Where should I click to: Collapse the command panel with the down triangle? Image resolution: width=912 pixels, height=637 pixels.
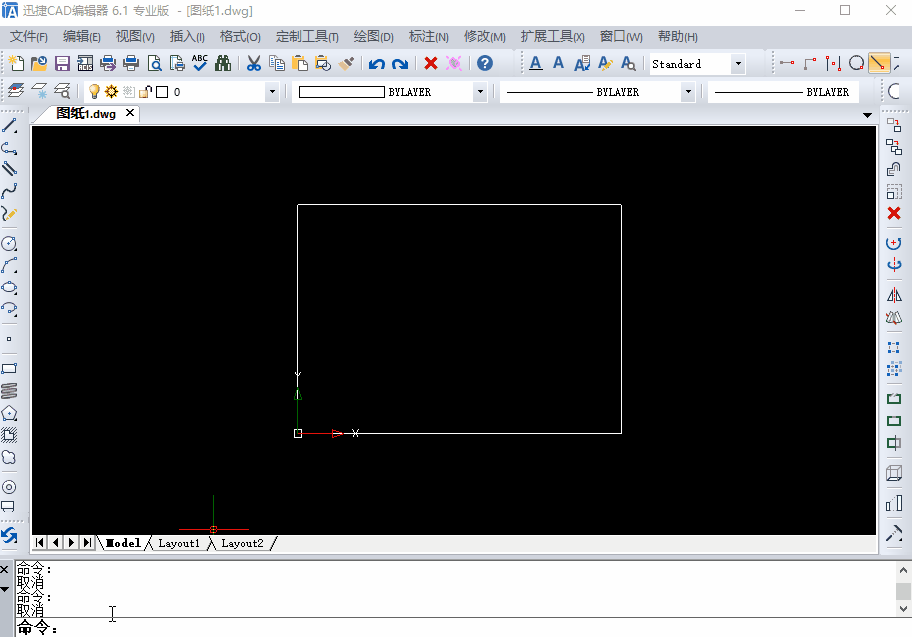(x=5, y=589)
